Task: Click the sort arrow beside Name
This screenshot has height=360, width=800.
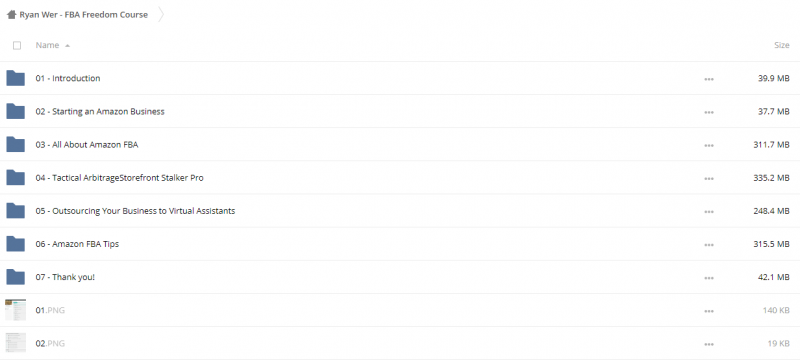Action: 67,46
